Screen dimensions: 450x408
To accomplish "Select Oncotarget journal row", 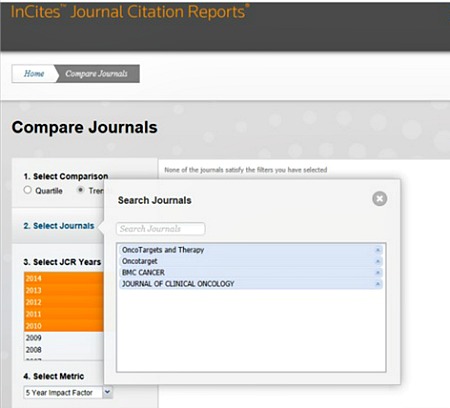I will (251, 261).
